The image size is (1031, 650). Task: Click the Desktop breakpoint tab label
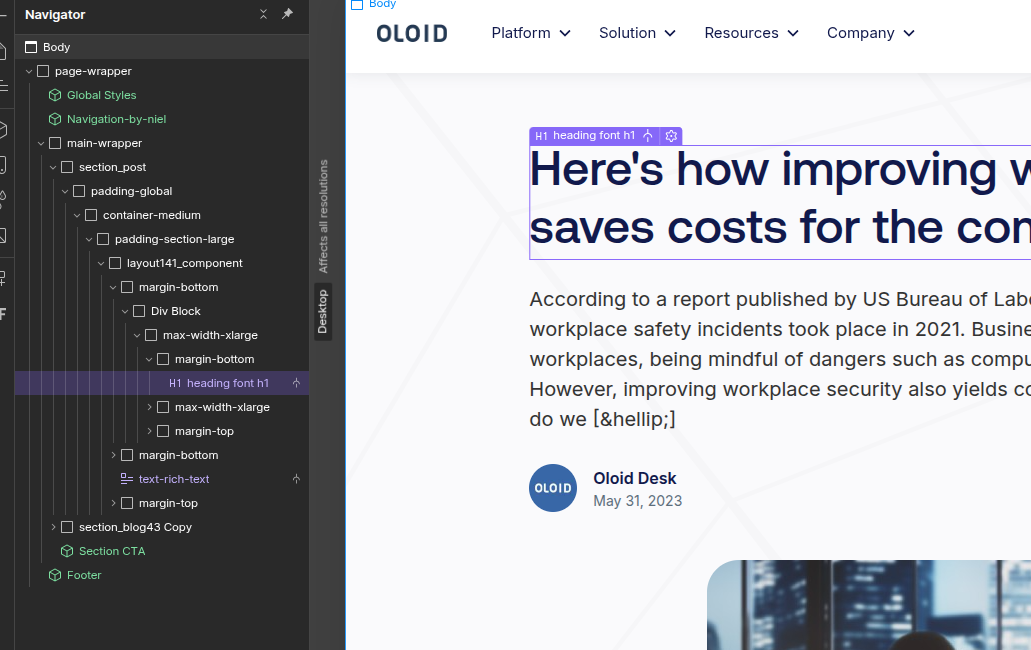(x=323, y=312)
